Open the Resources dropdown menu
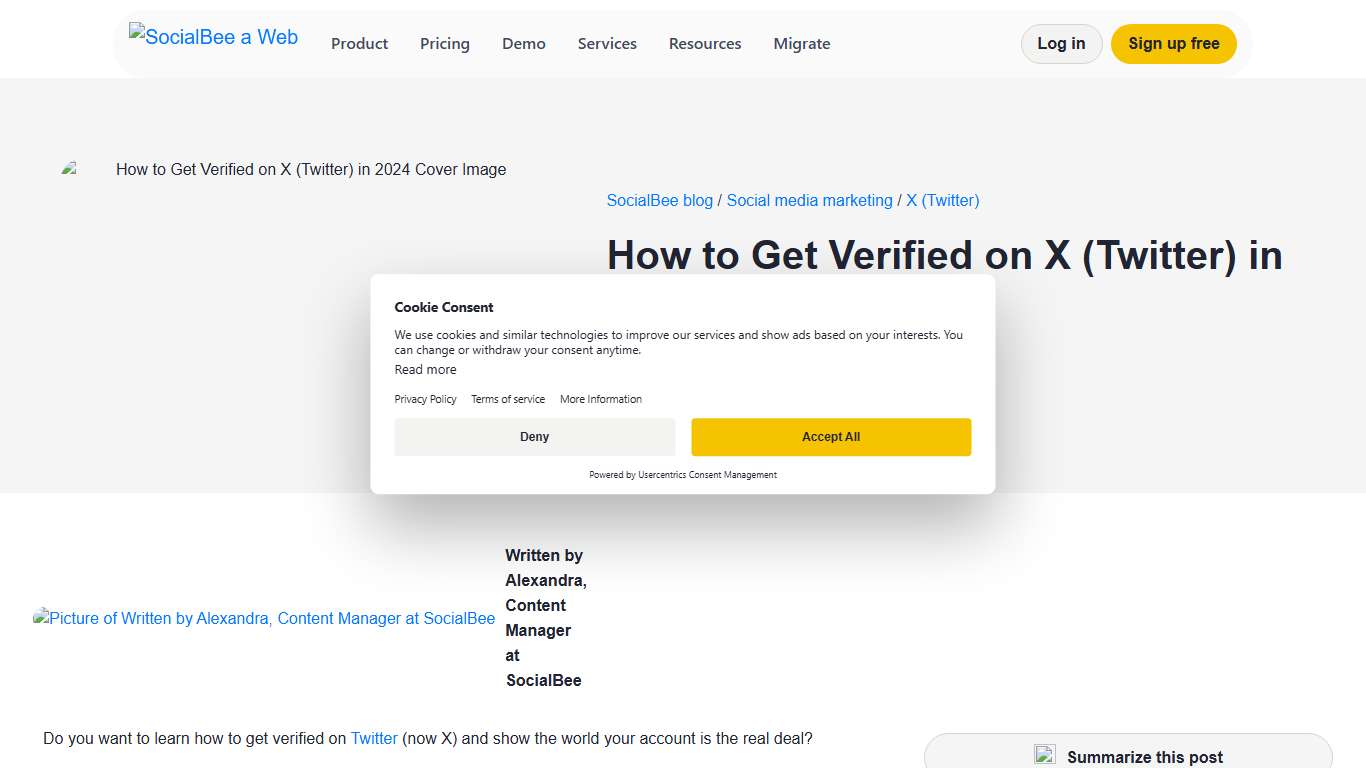Screen dimensions: 1366x768 pos(705,43)
